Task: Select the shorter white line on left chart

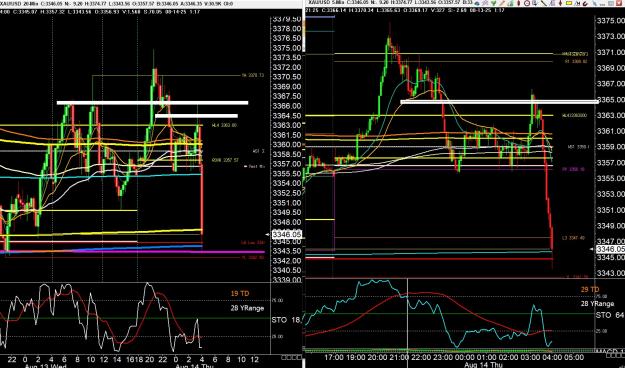Action: click(x=196, y=116)
